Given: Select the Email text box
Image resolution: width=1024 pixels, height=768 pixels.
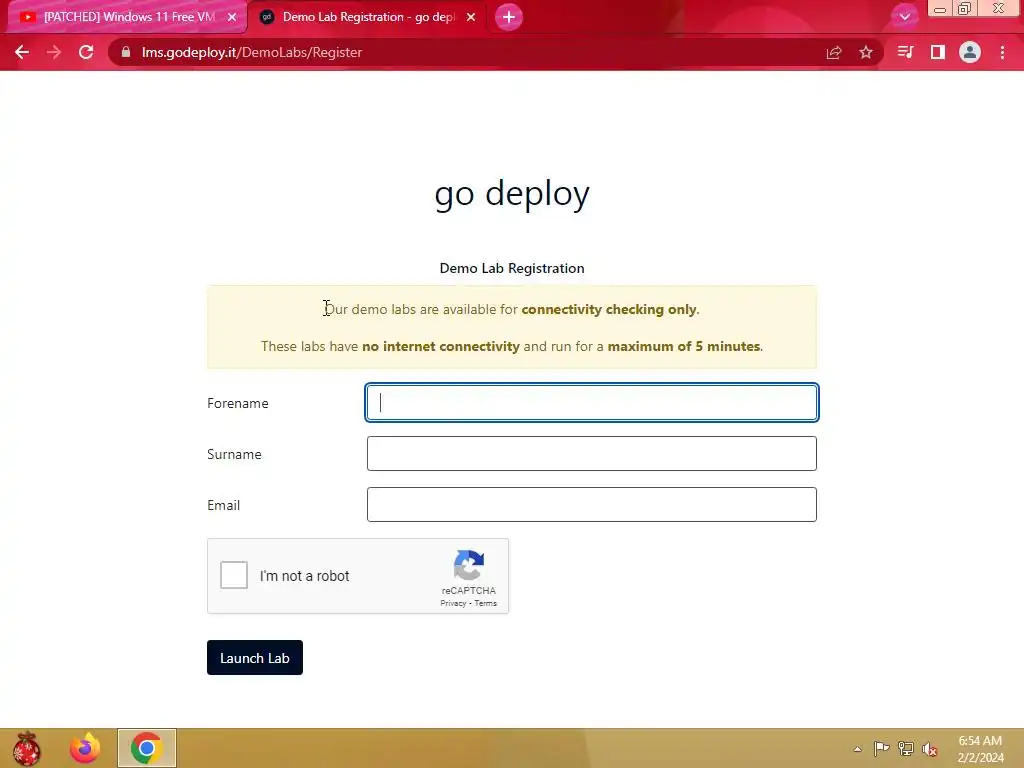Looking at the screenshot, I should click(x=592, y=504).
